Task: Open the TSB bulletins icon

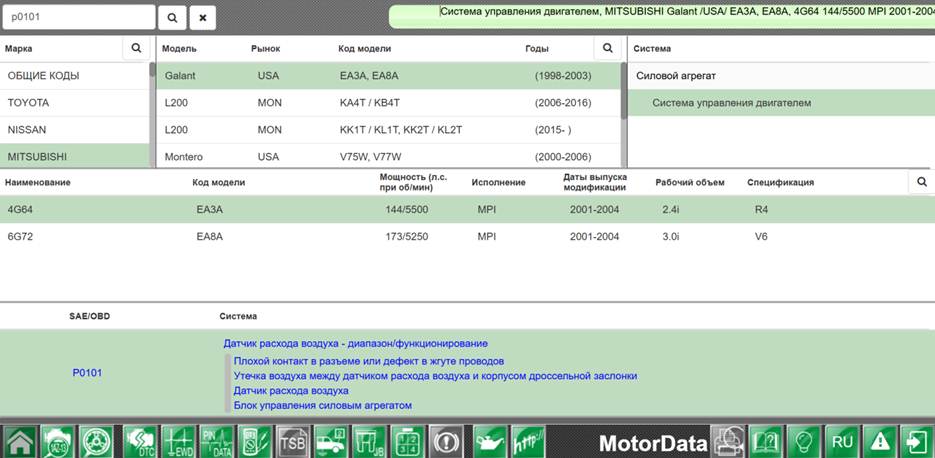Action: (x=293, y=442)
